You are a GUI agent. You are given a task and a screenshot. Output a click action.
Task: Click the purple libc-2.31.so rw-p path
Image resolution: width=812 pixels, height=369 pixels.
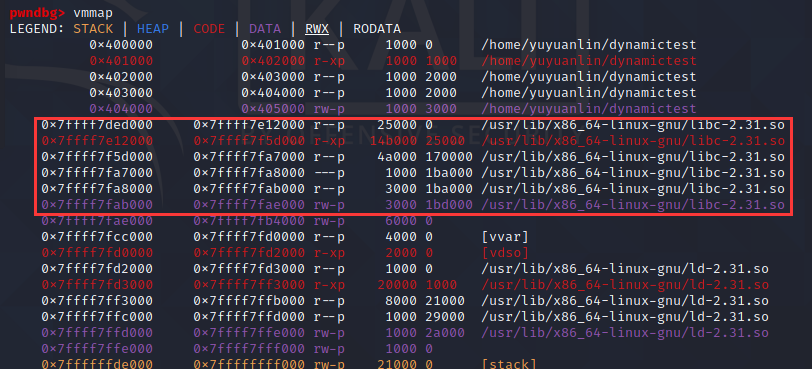point(633,205)
